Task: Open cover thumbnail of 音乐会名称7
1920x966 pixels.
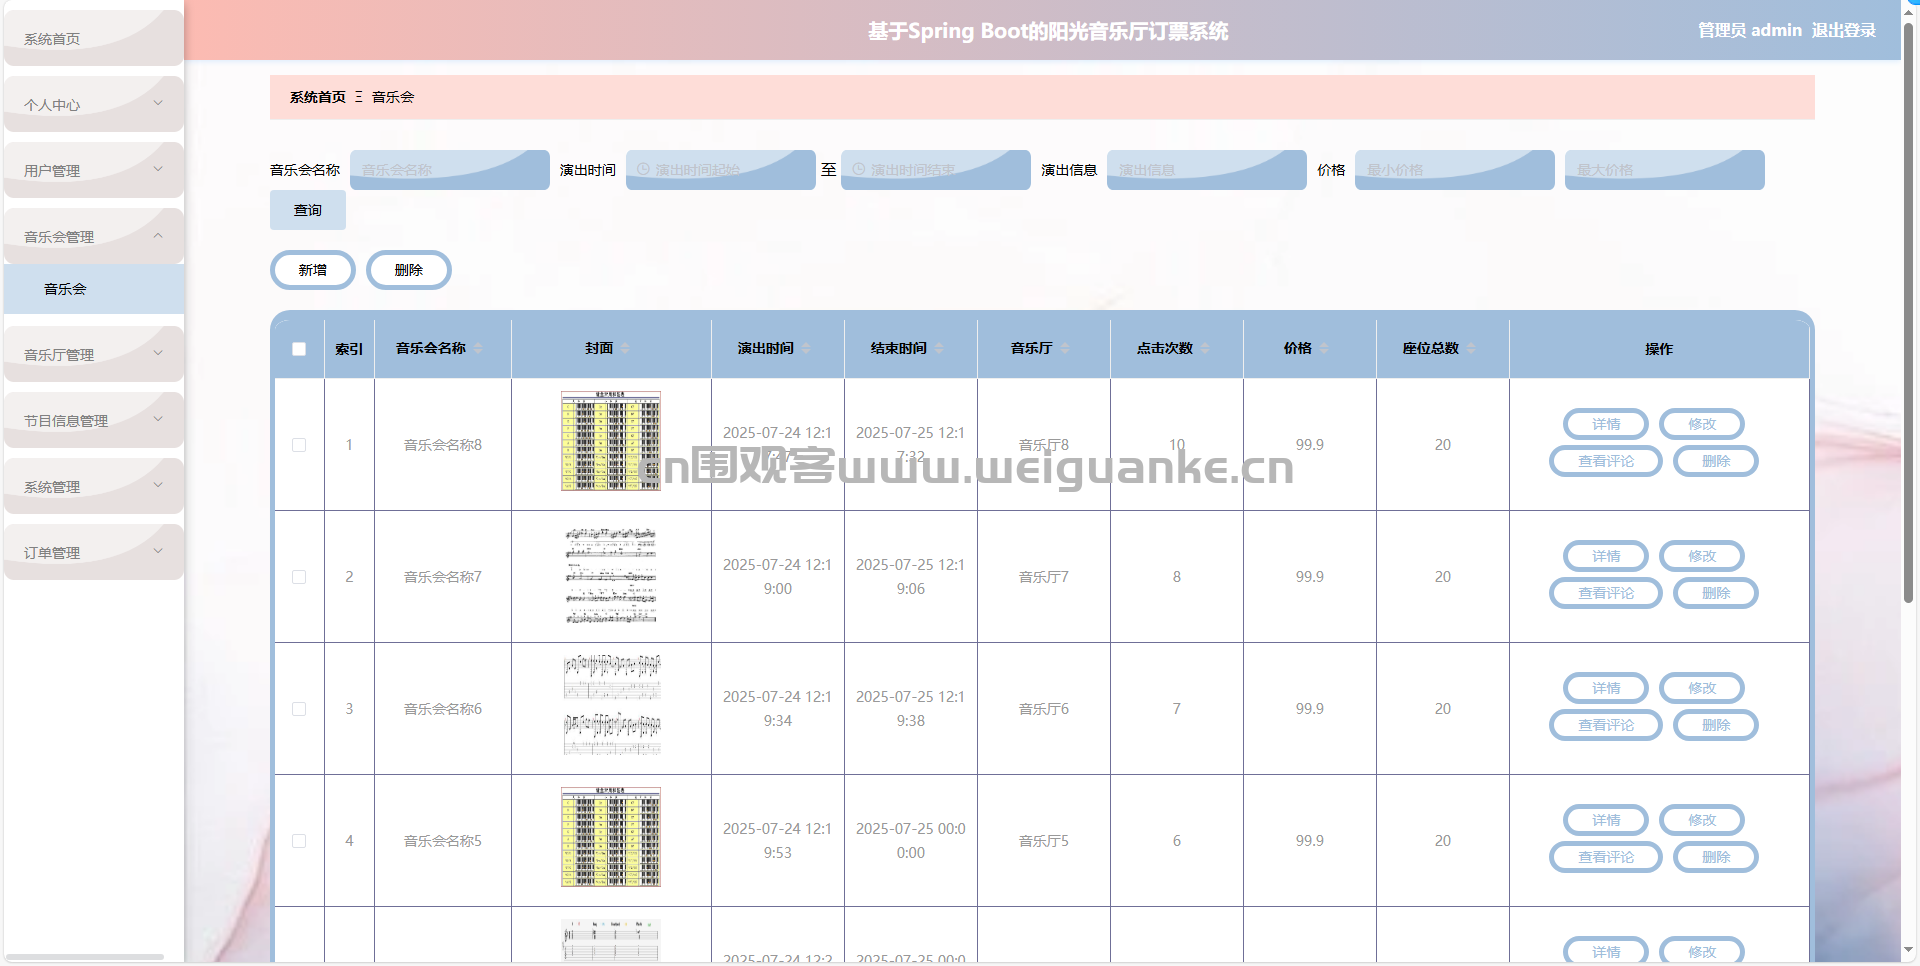Action: point(611,577)
